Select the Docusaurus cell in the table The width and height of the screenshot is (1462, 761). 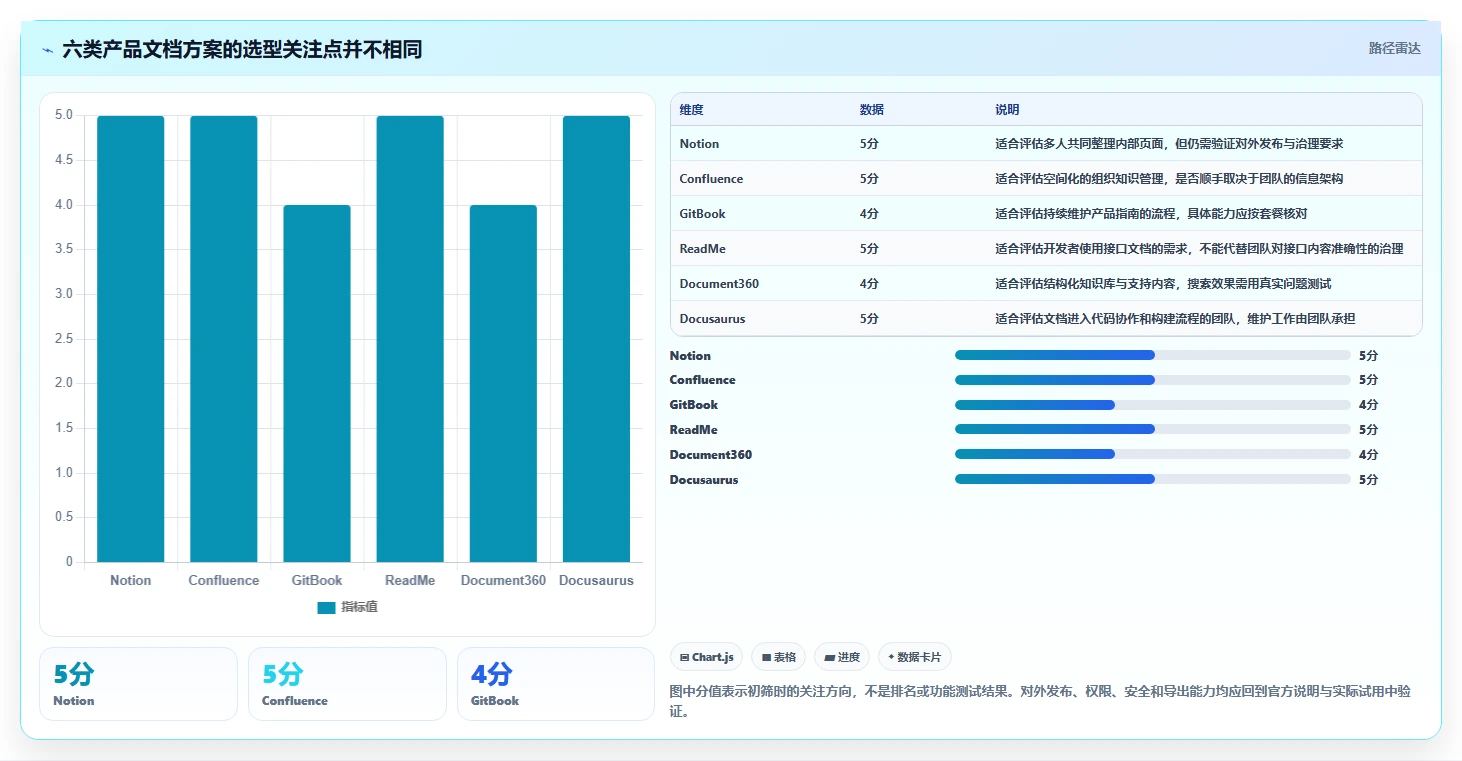(x=712, y=319)
